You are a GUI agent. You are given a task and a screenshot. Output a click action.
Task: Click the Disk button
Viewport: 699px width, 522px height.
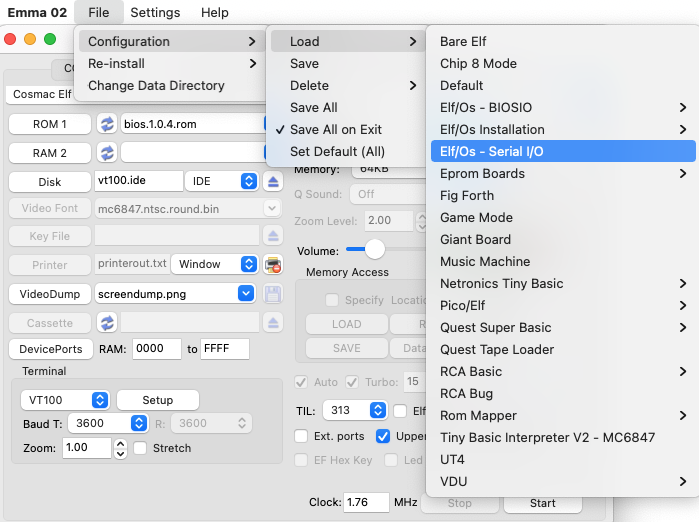pos(50,182)
